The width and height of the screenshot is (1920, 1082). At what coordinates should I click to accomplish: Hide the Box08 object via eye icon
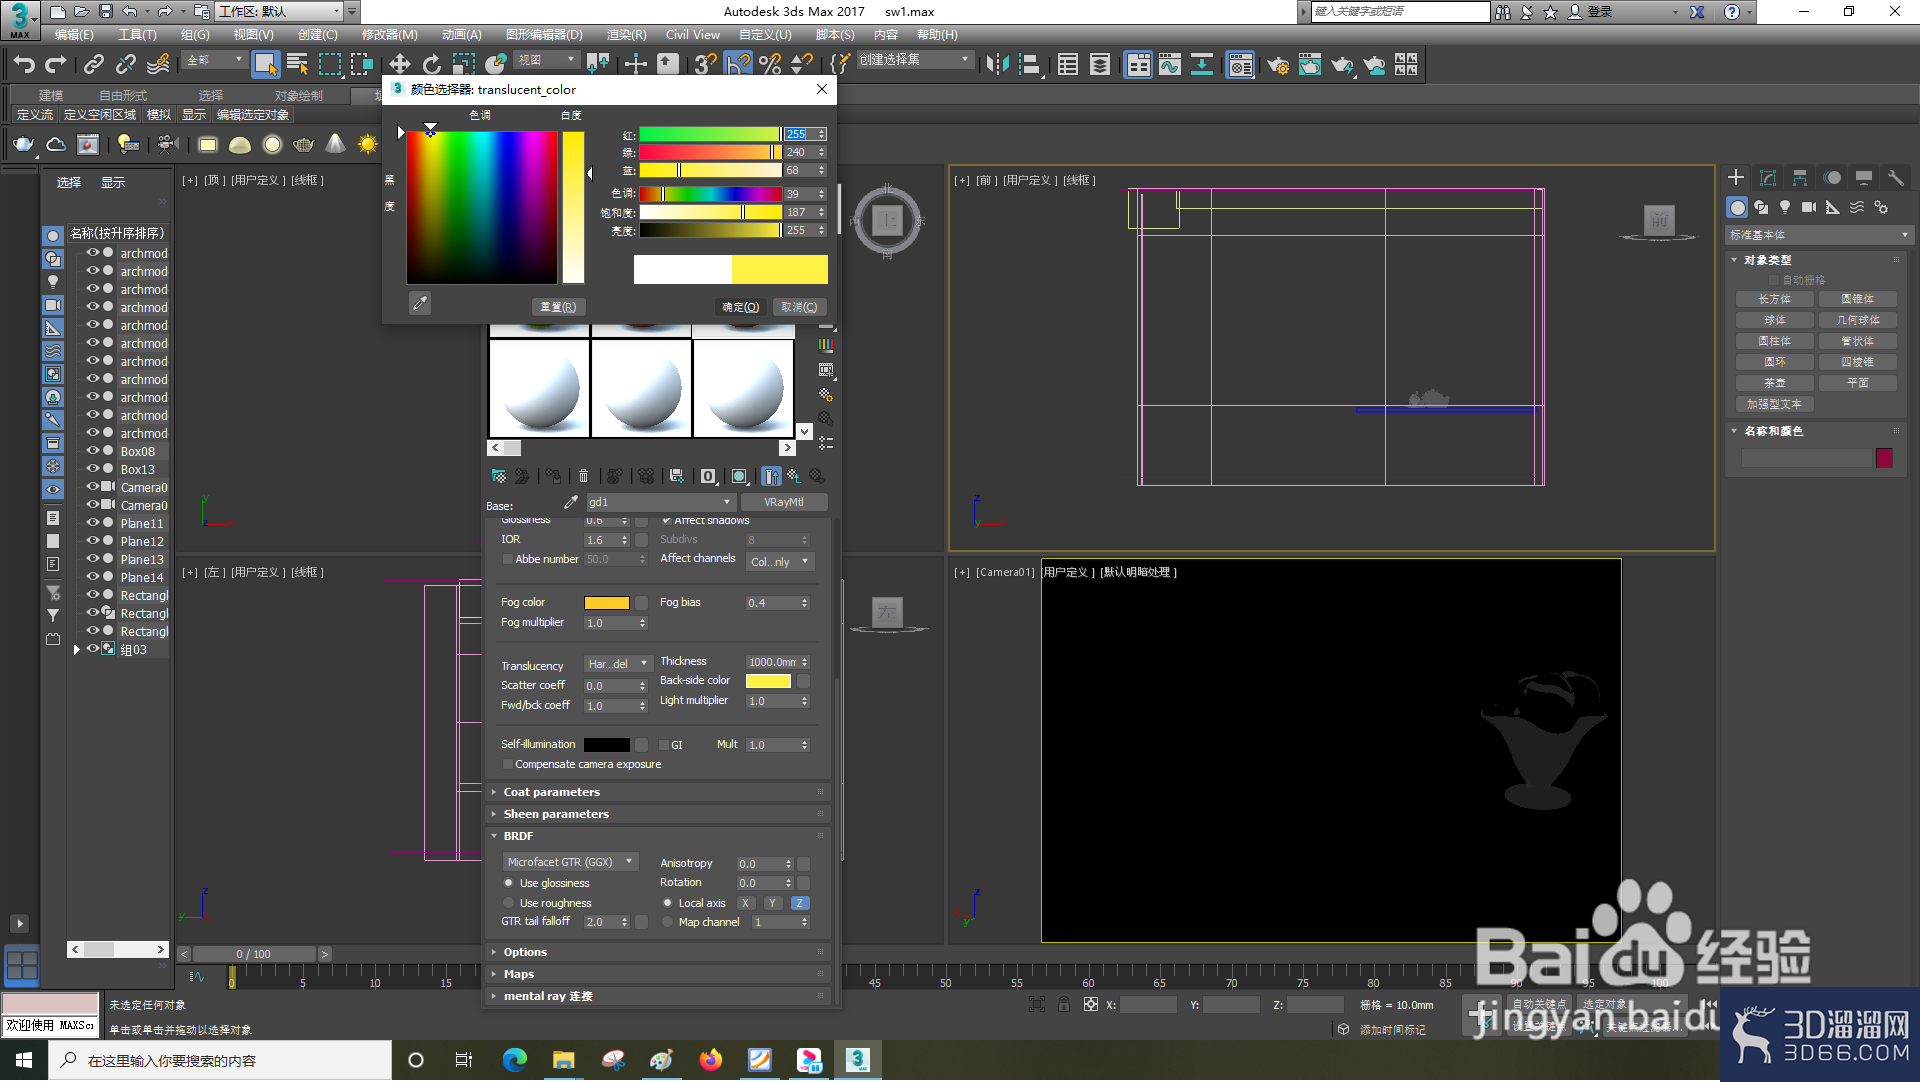pos(93,451)
